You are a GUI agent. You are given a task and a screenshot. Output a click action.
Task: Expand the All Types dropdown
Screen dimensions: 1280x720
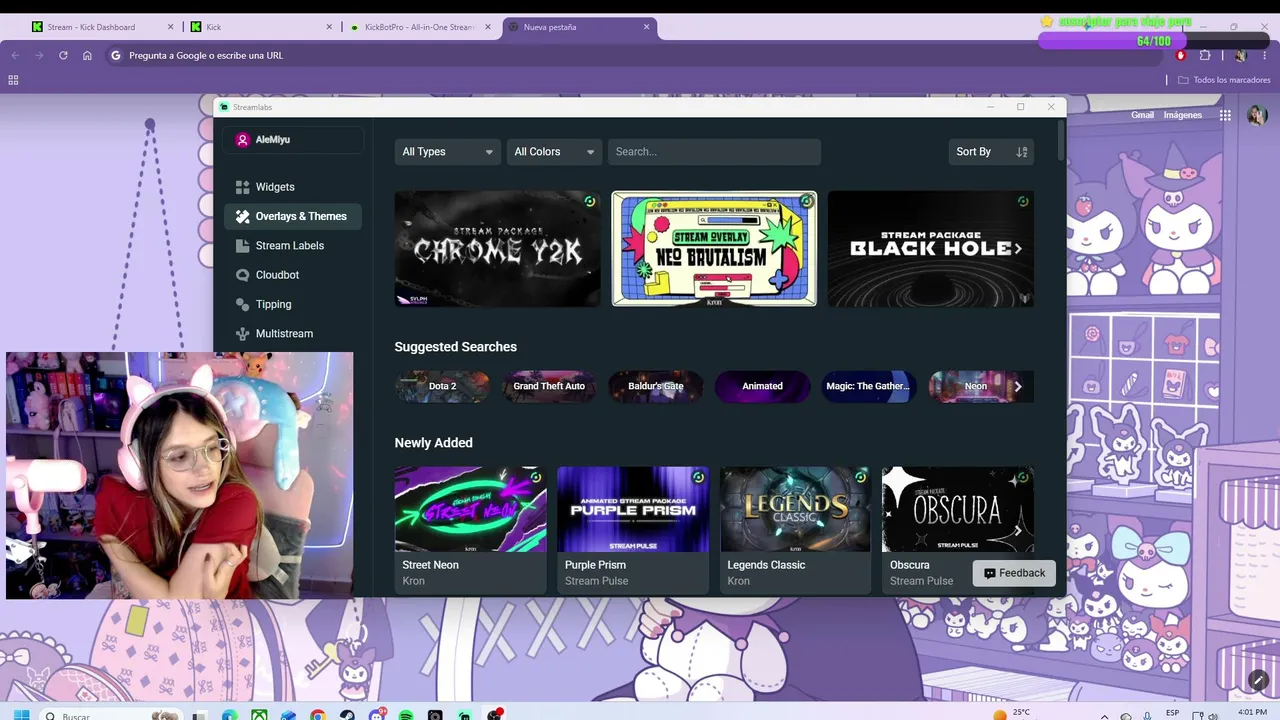[447, 152]
